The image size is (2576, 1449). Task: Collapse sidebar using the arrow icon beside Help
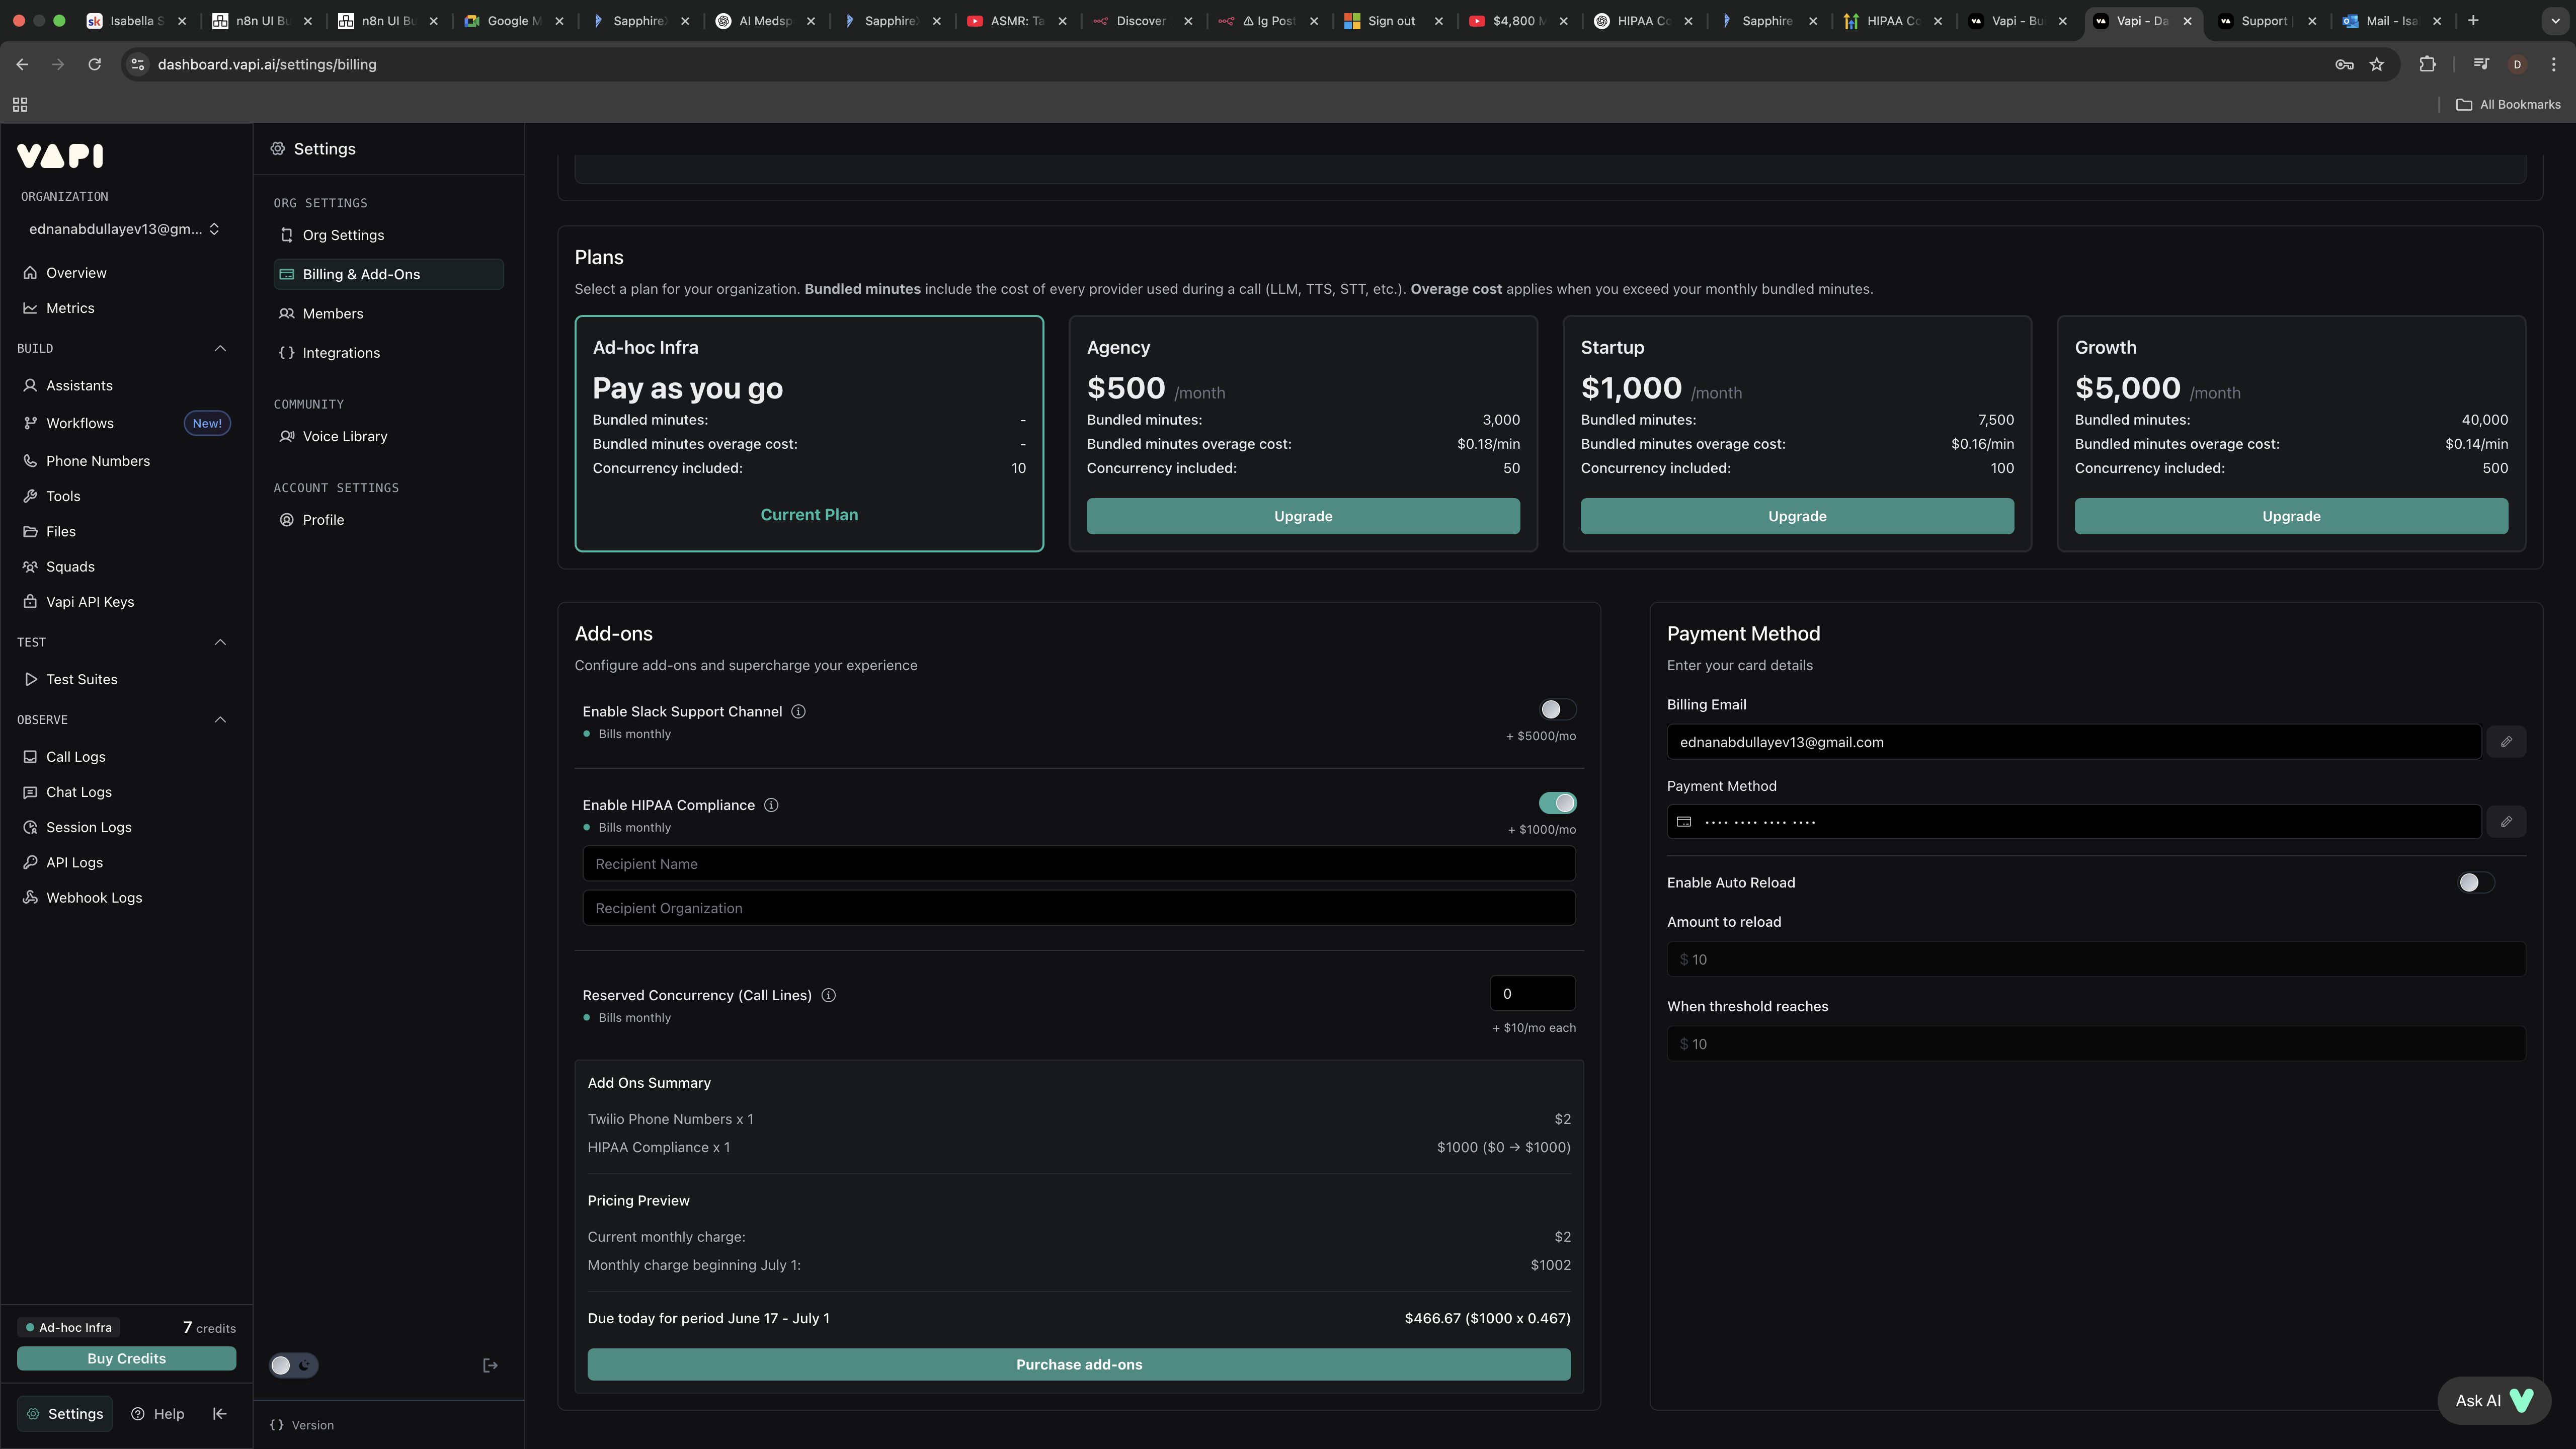[x=220, y=1413]
